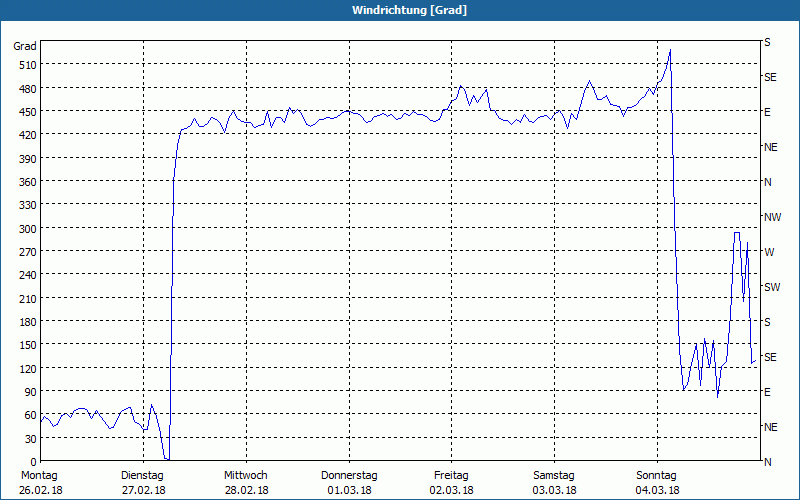Screen dimensions: 800x500
Task: Select the 450 value on the degree axis
Action: pos(28,112)
